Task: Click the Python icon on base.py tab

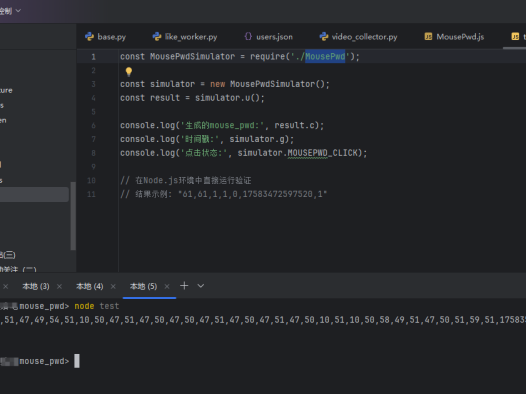Action: (90, 37)
